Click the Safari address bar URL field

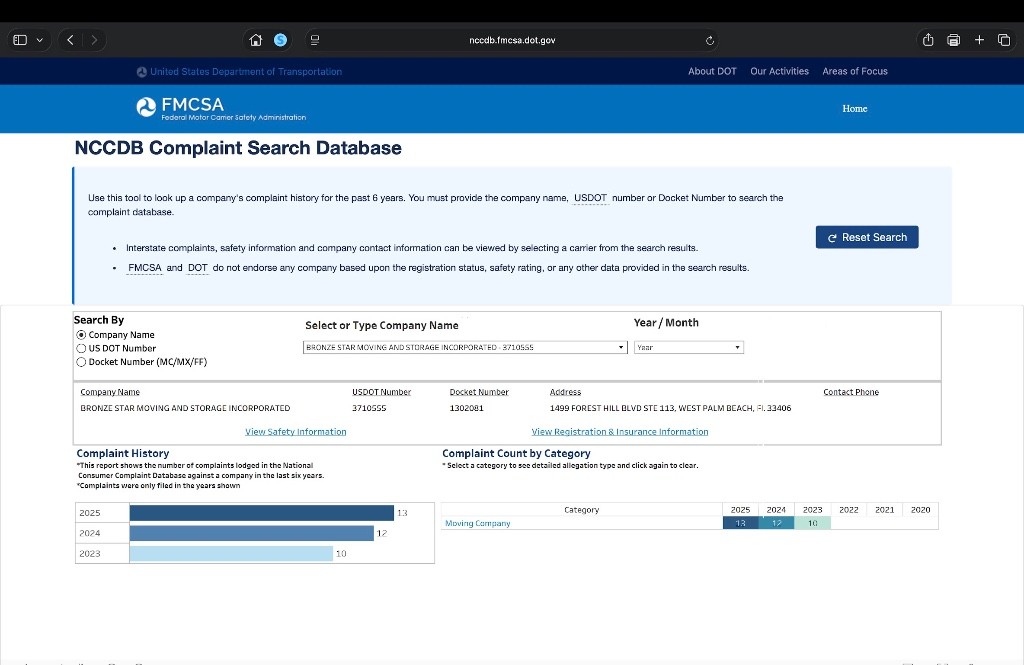(512, 40)
